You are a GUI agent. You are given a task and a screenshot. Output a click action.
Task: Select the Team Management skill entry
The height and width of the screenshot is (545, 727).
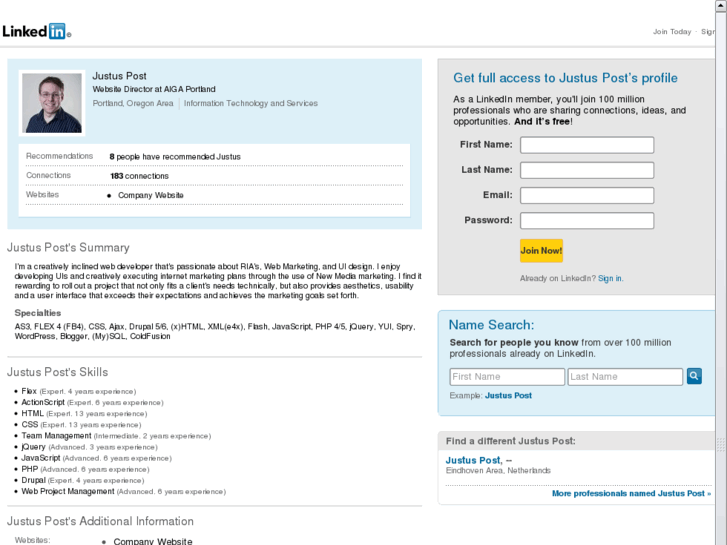116,436
